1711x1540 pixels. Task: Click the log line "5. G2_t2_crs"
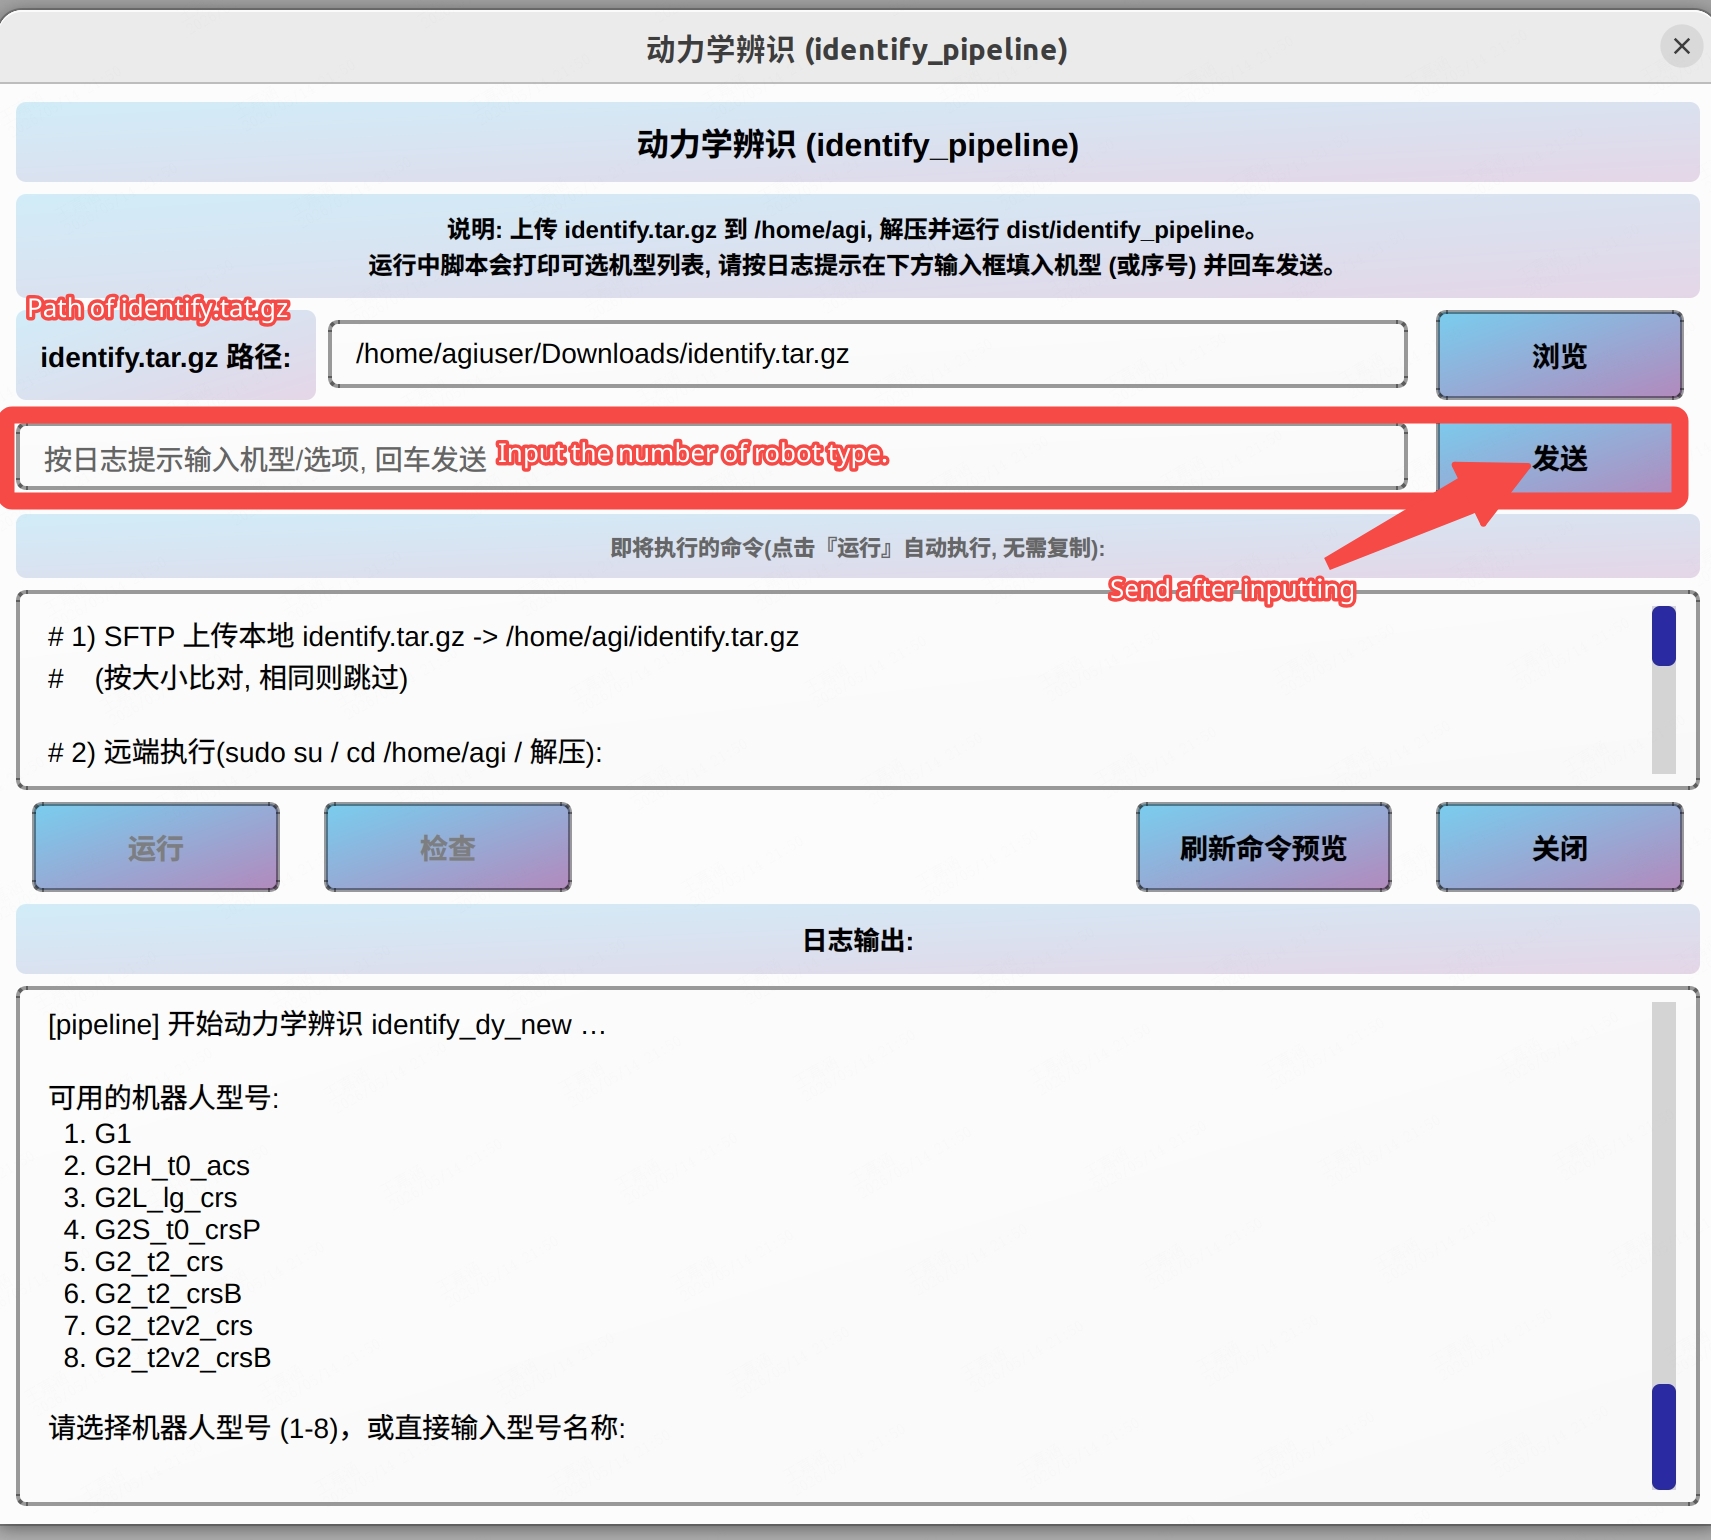click(x=143, y=1261)
